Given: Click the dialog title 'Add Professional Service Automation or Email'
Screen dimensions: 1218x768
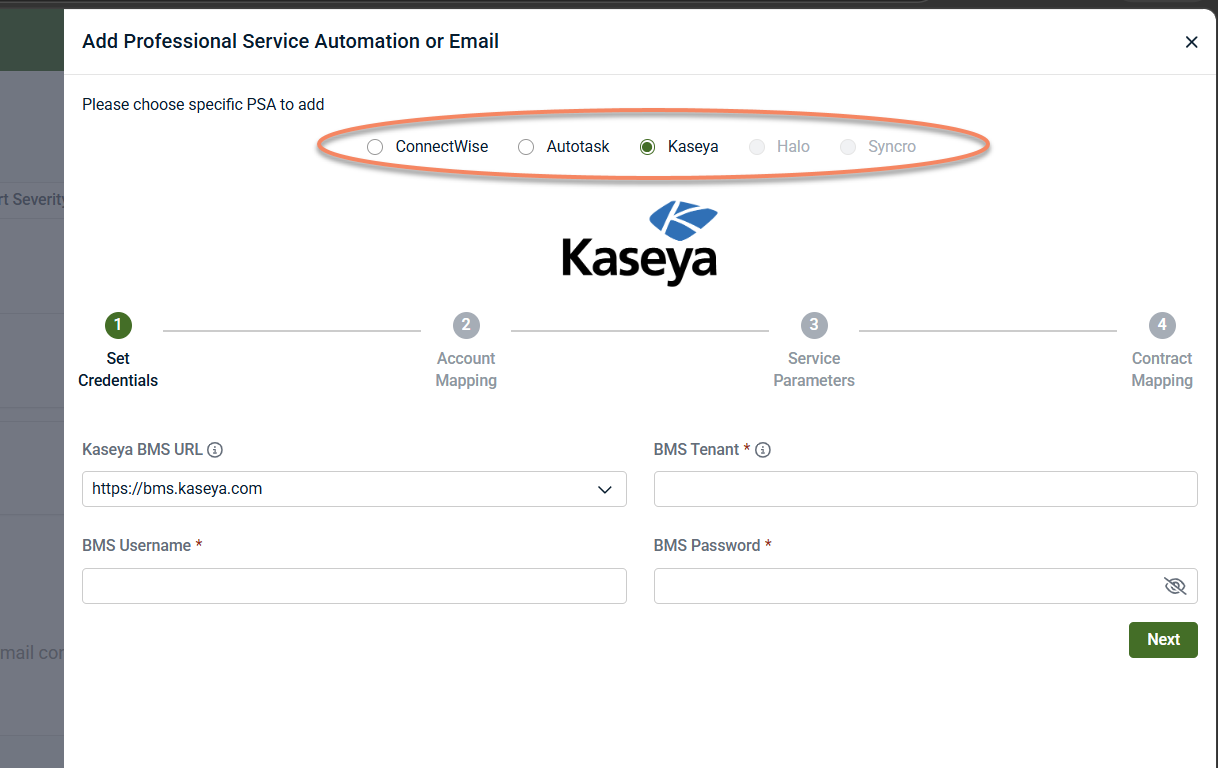Looking at the screenshot, I should click(x=290, y=41).
